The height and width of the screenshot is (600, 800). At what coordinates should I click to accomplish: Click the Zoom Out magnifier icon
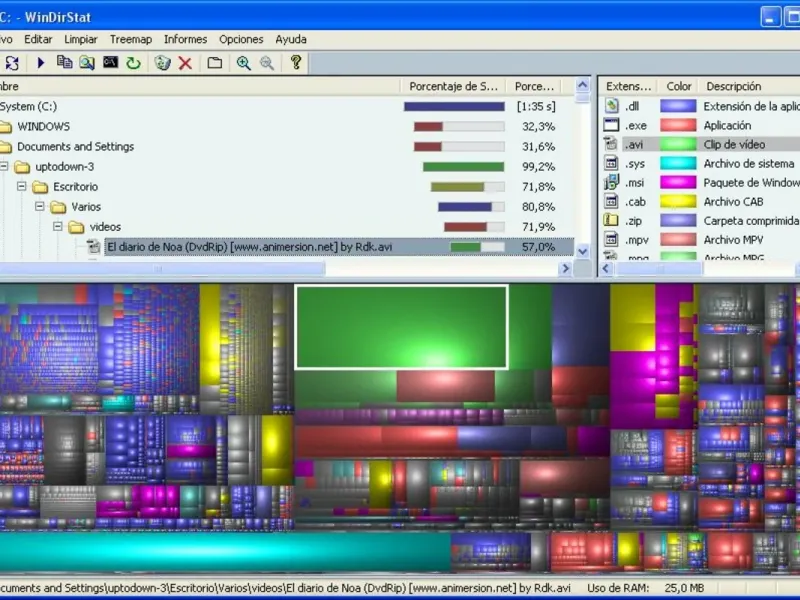[x=267, y=63]
